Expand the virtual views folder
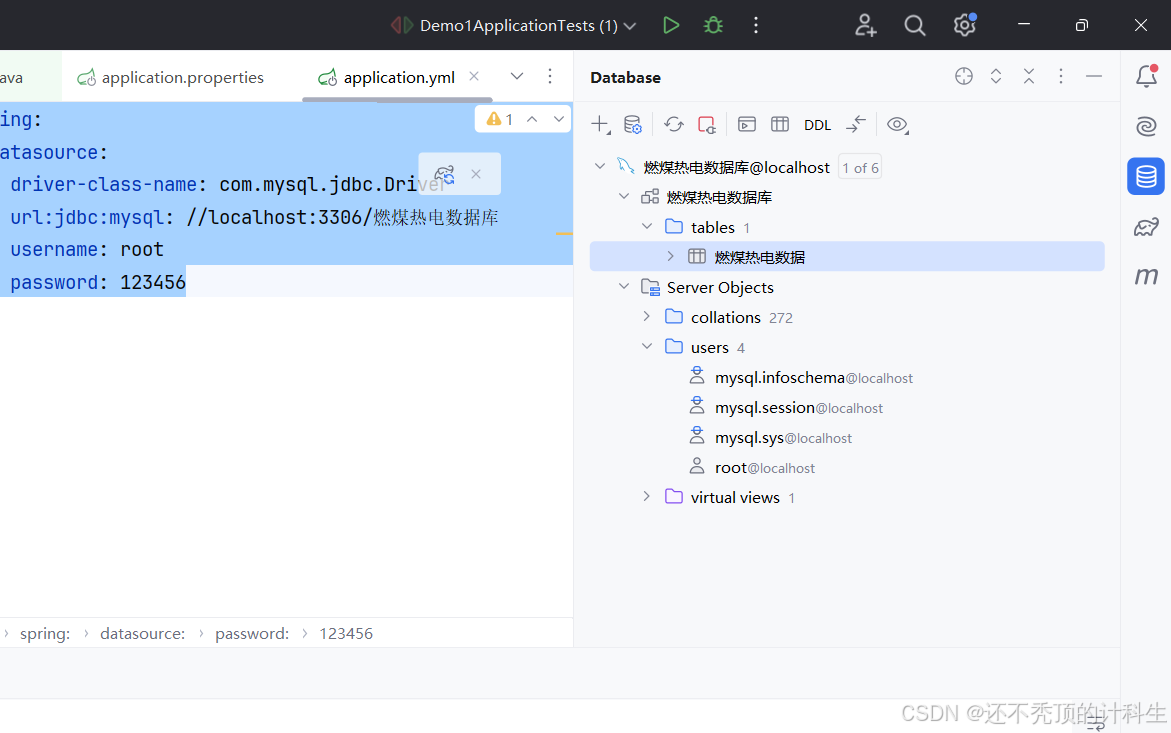 pos(647,496)
